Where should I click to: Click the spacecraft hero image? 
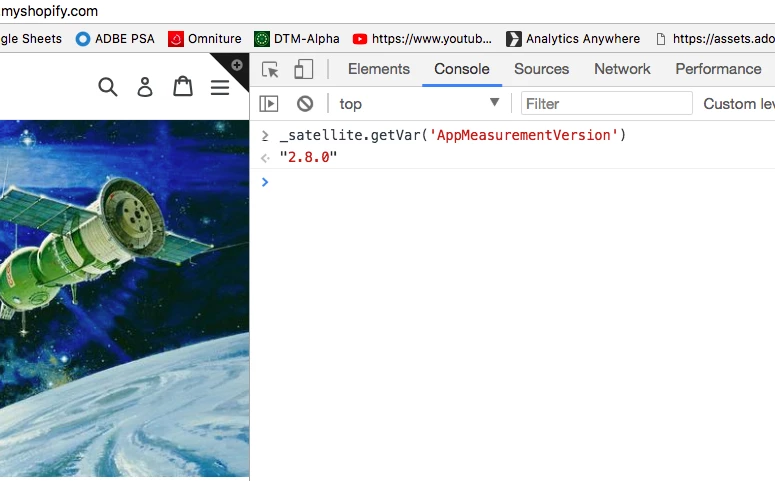pos(124,298)
